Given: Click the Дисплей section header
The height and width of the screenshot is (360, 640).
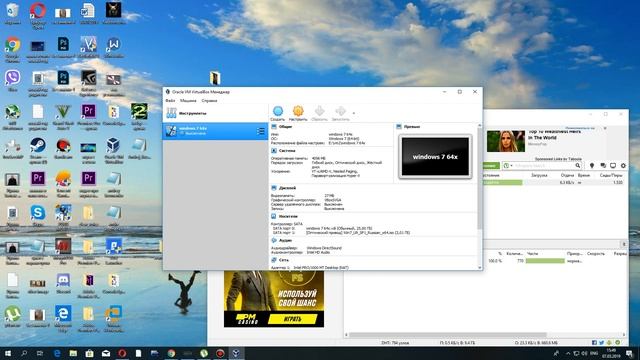Looking at the screenshot, I should coord(287,188).
